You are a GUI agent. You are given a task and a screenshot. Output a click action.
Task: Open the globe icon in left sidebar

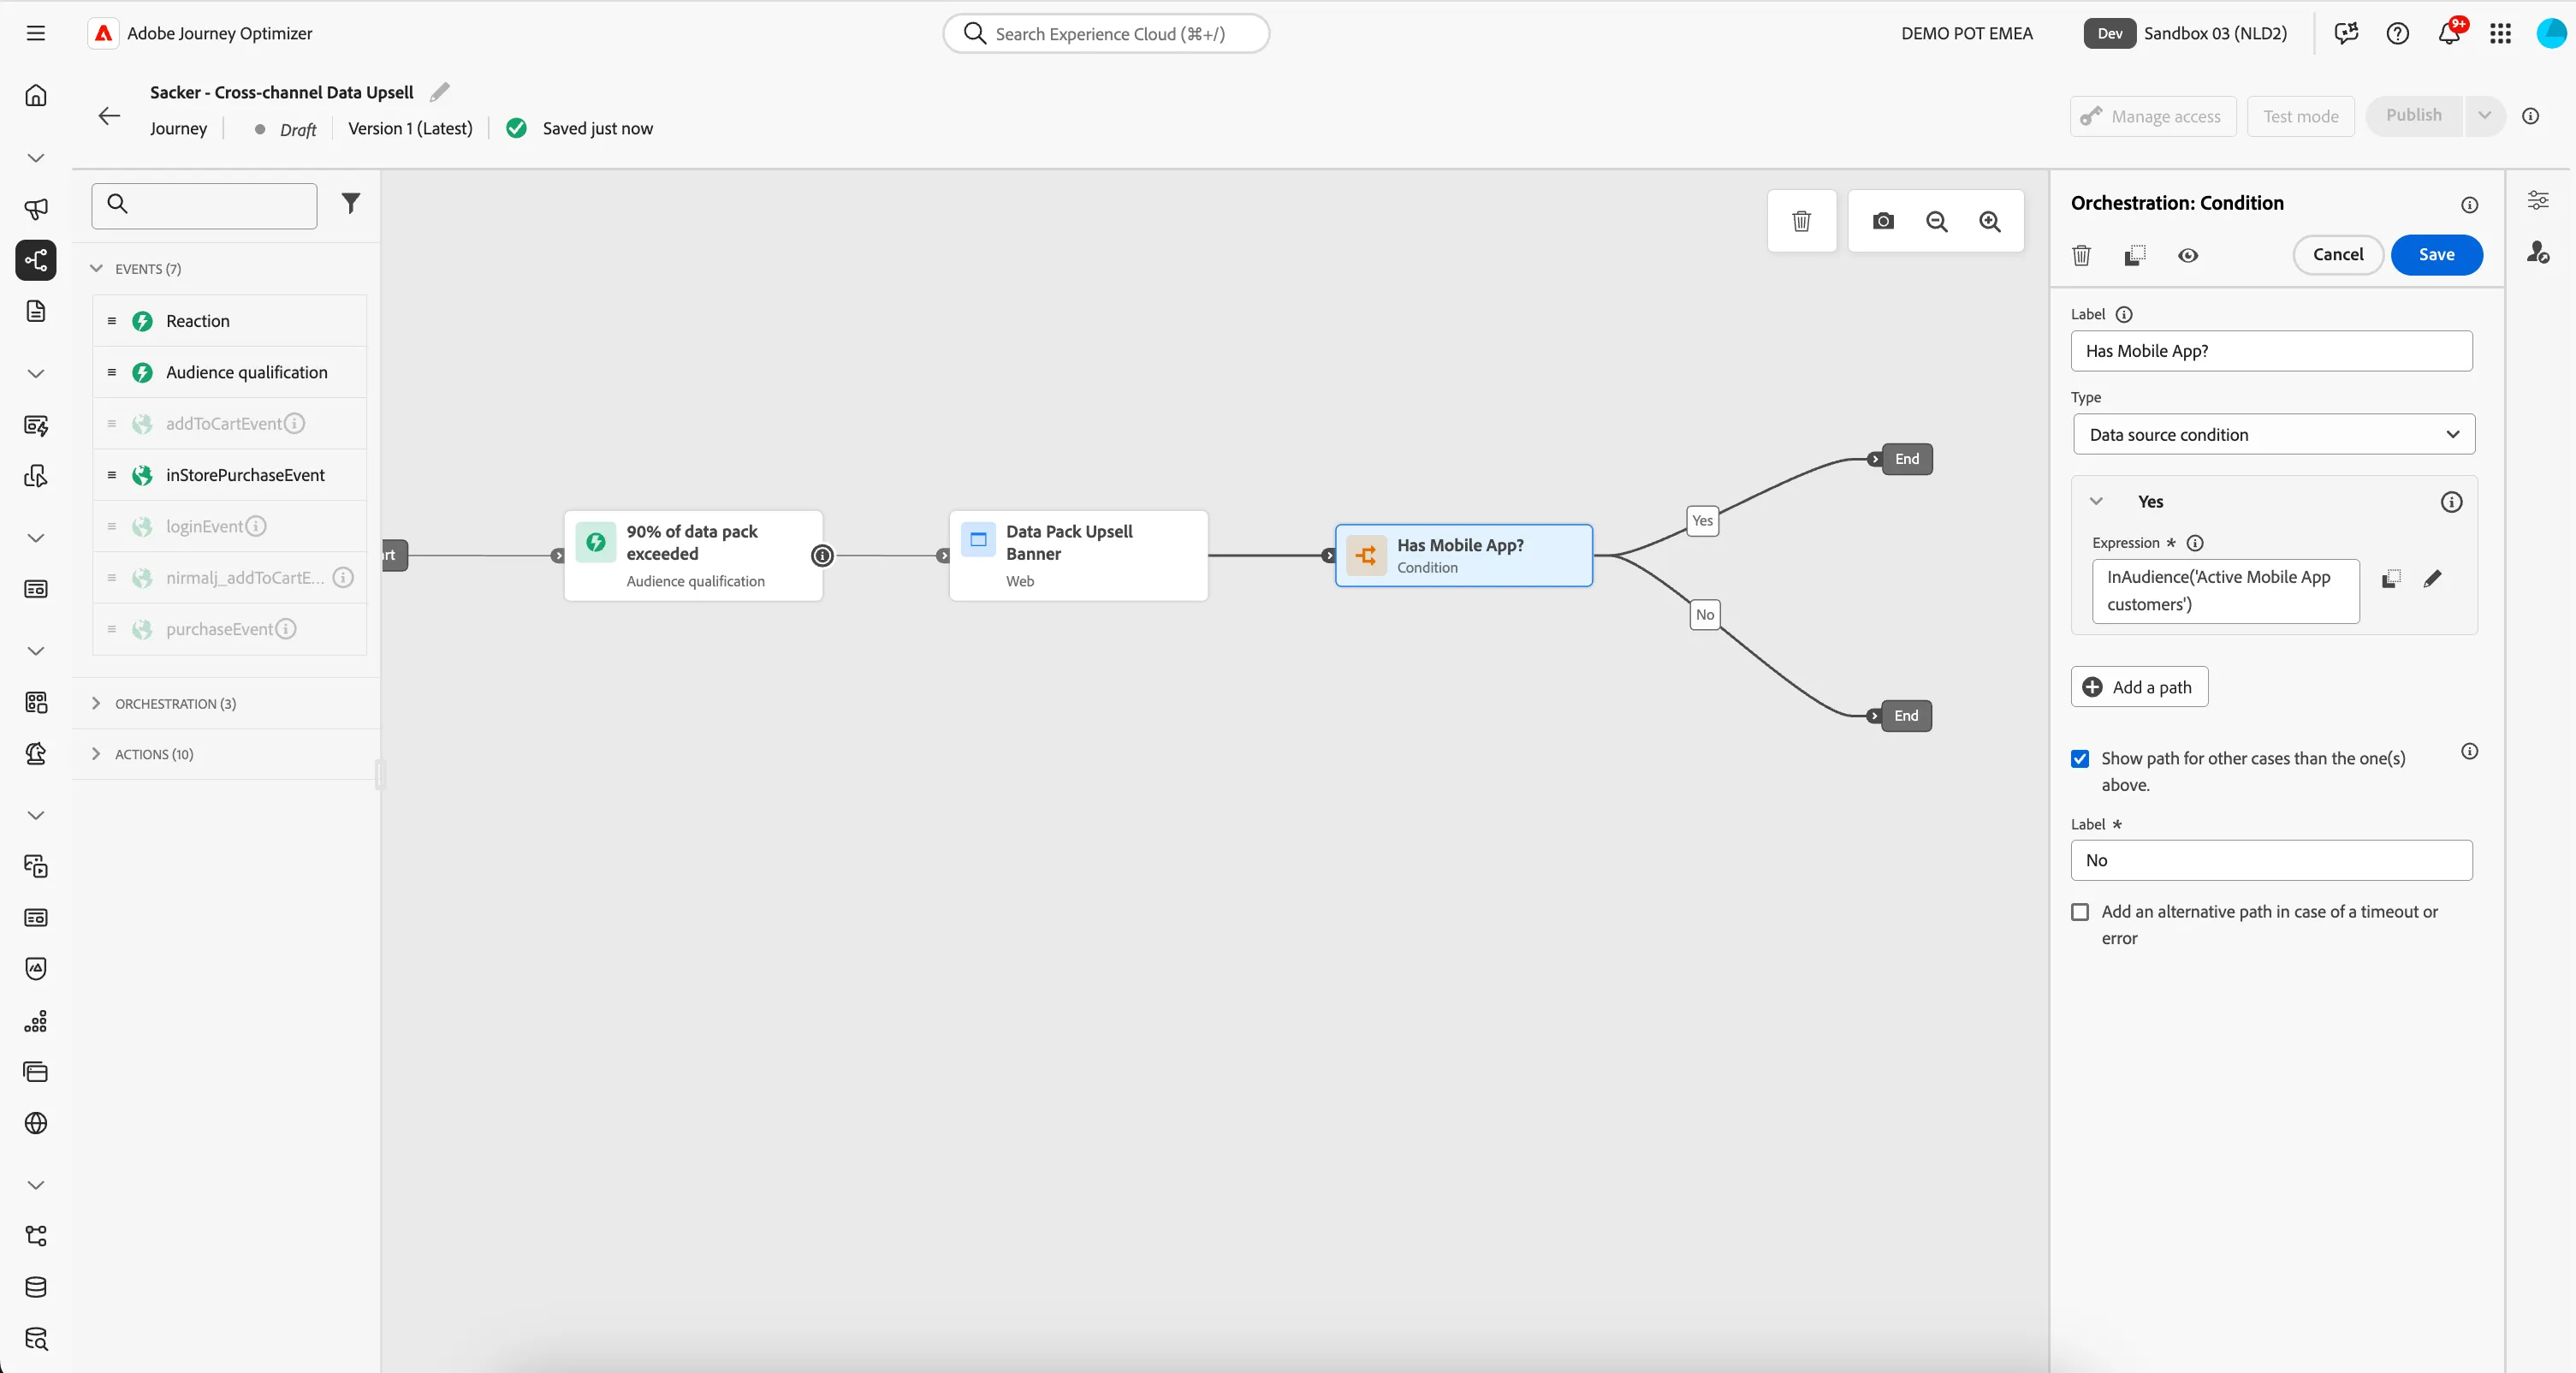36,1122
